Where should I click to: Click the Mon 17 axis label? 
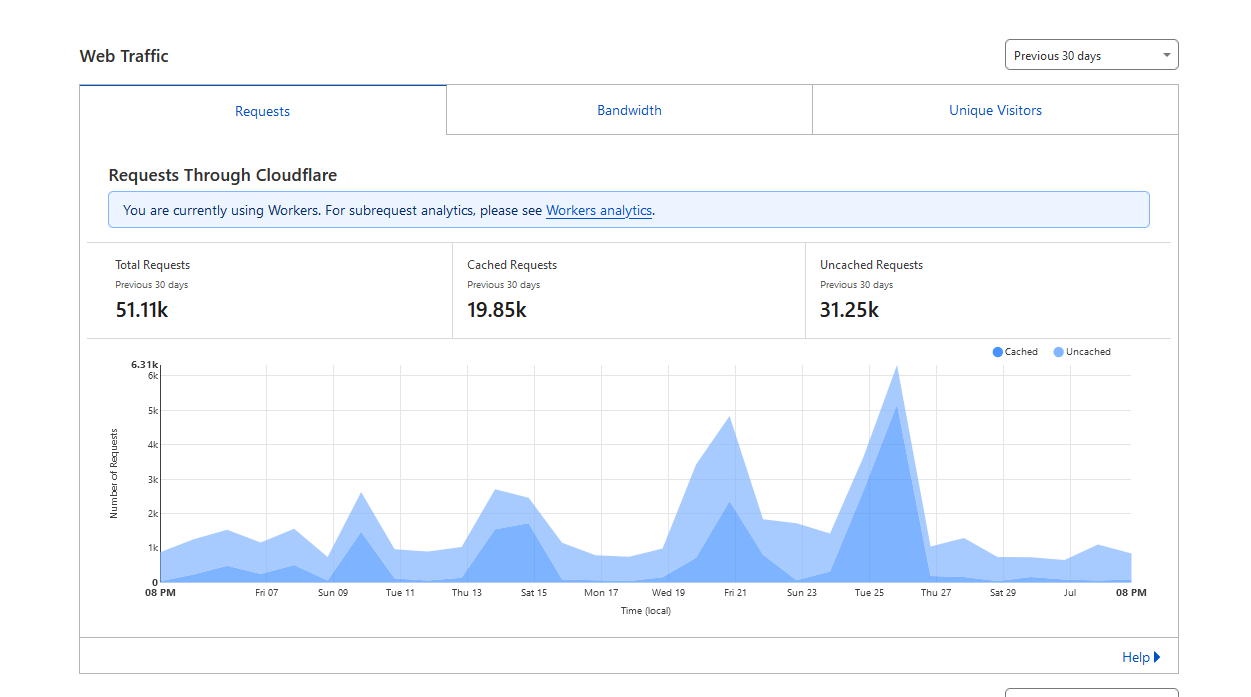[x=601, y=592]
